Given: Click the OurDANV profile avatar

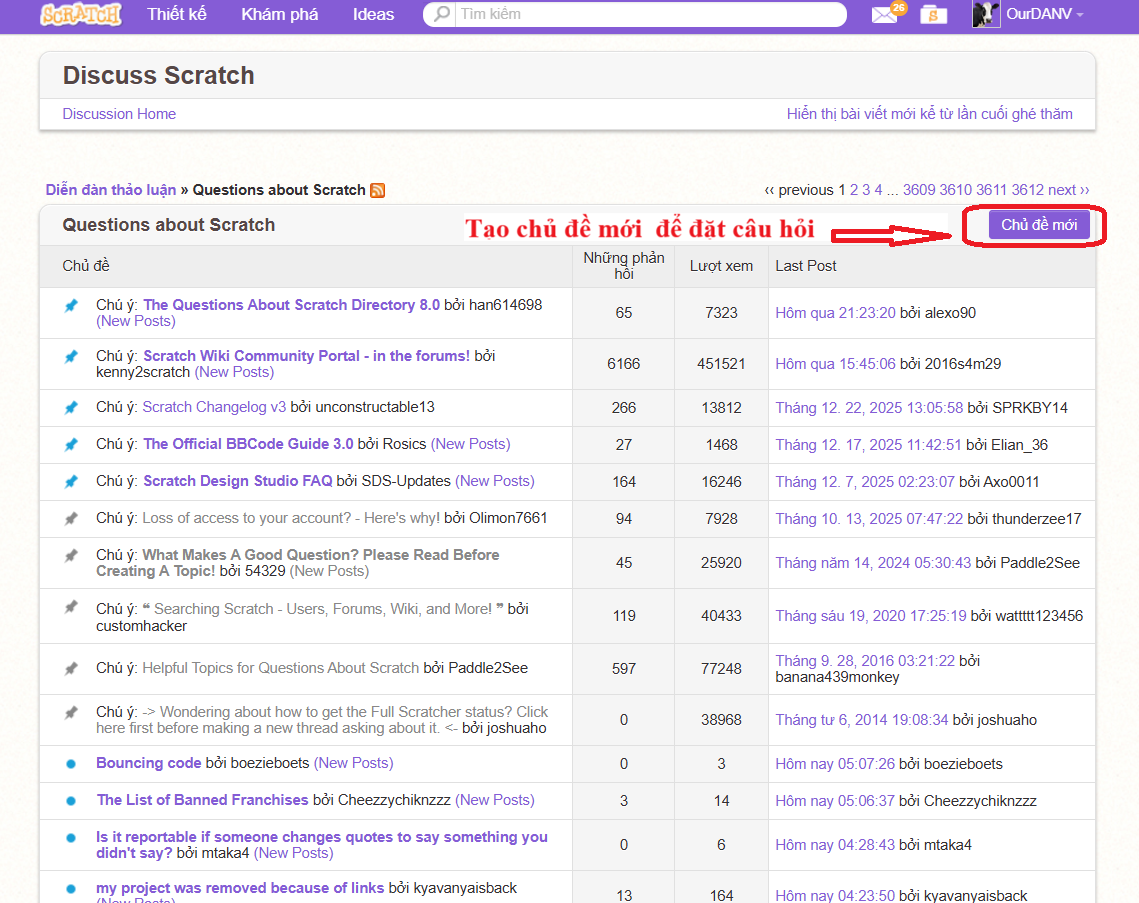Looking at the screenshot, I should point(985,15).
